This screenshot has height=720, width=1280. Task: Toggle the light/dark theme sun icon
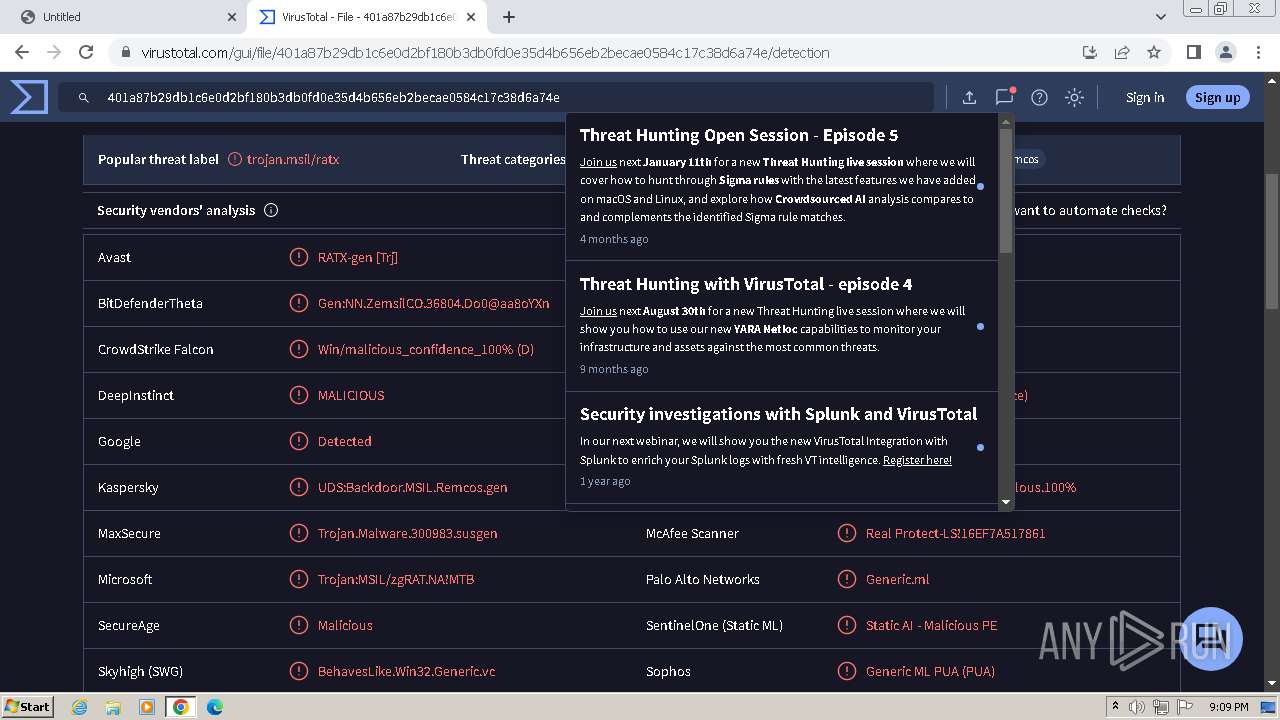point(1074,97)
